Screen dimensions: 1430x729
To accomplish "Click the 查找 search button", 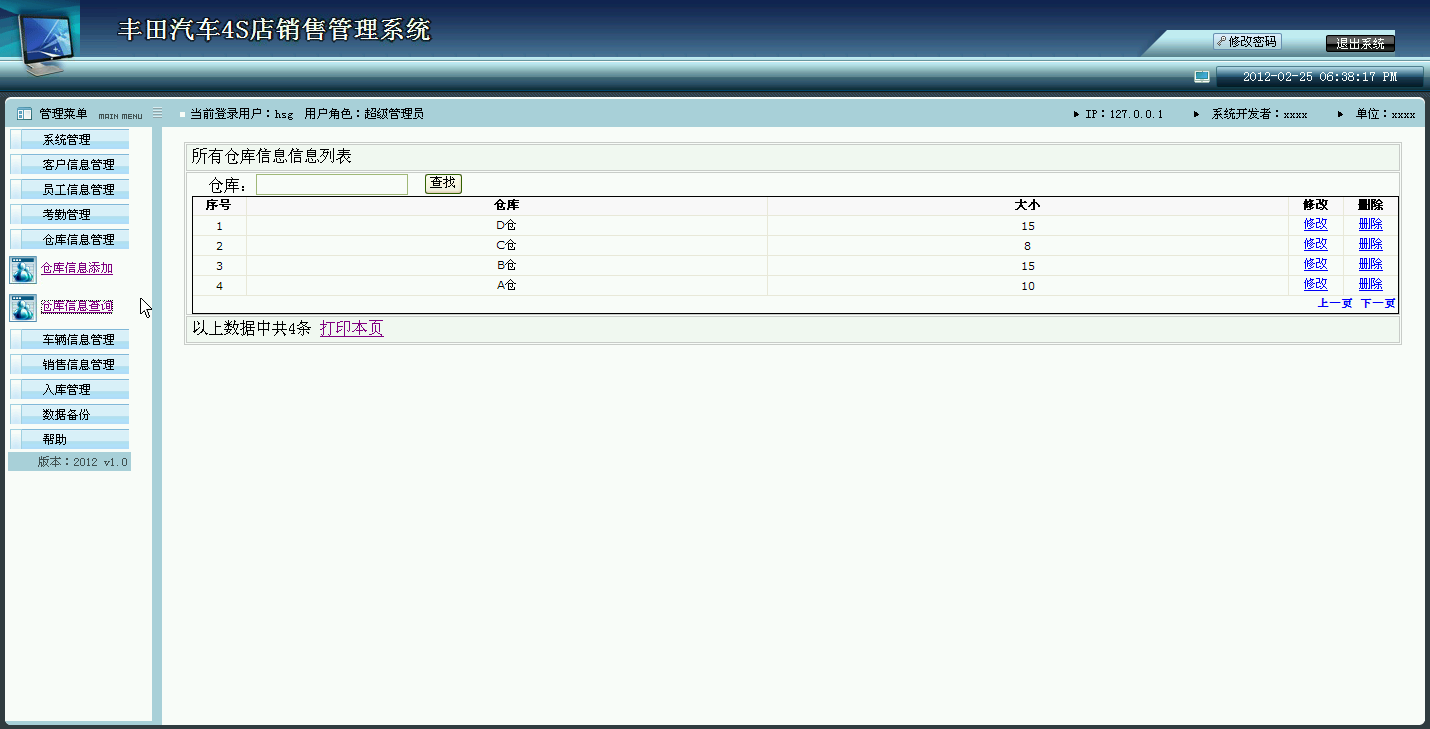I will tap(443, 183).
